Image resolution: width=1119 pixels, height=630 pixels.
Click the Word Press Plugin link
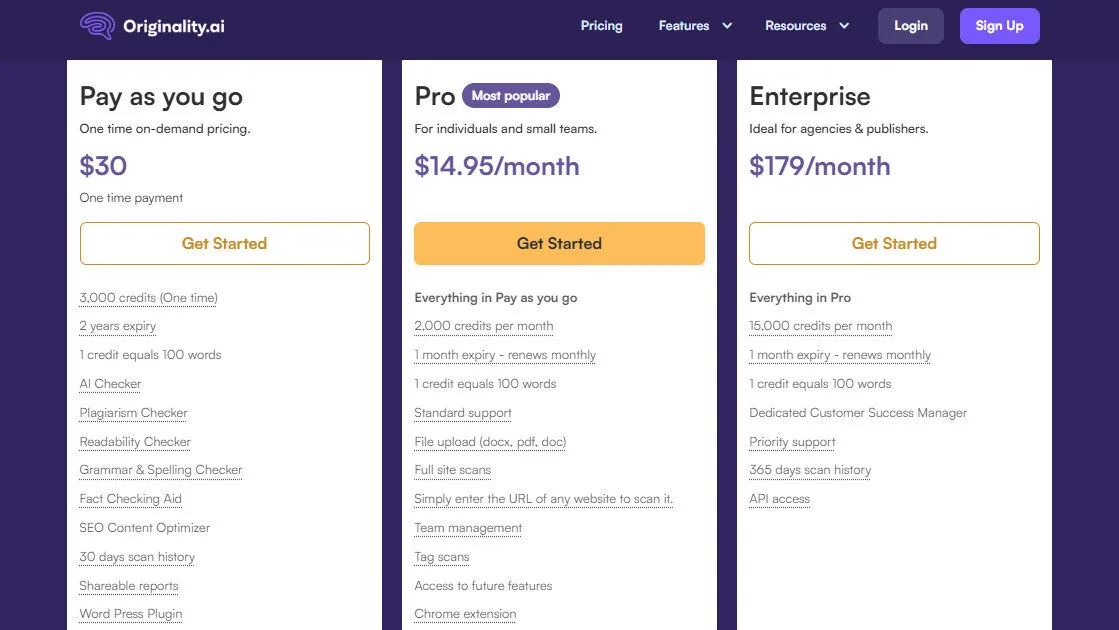(130, 613)
